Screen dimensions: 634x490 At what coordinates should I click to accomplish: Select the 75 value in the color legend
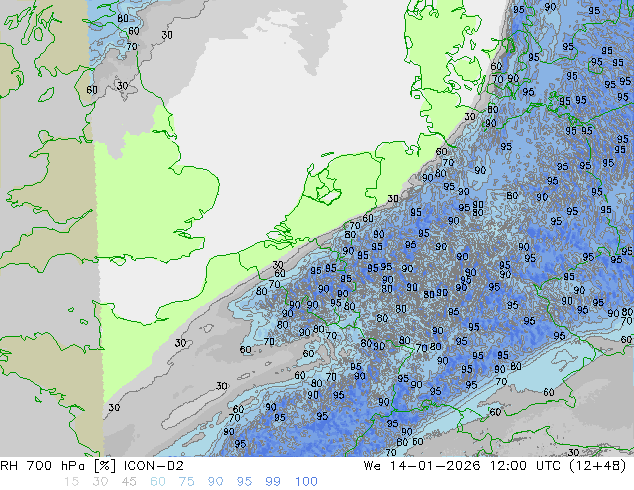click(x=186, y=482)
